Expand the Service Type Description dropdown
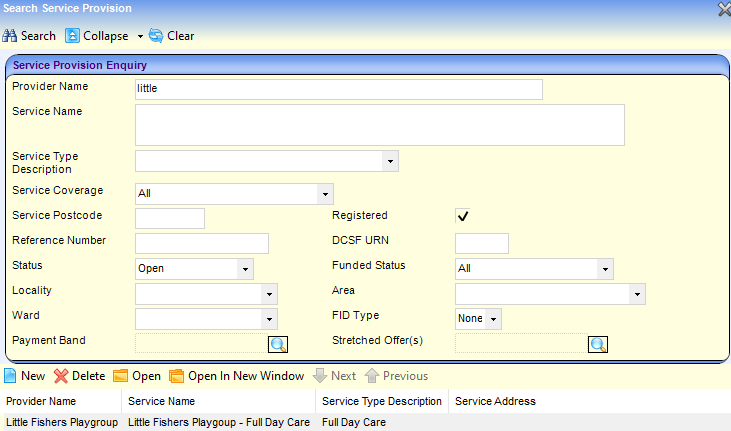Viewport: 731px width, 431px height. (389, 161)
